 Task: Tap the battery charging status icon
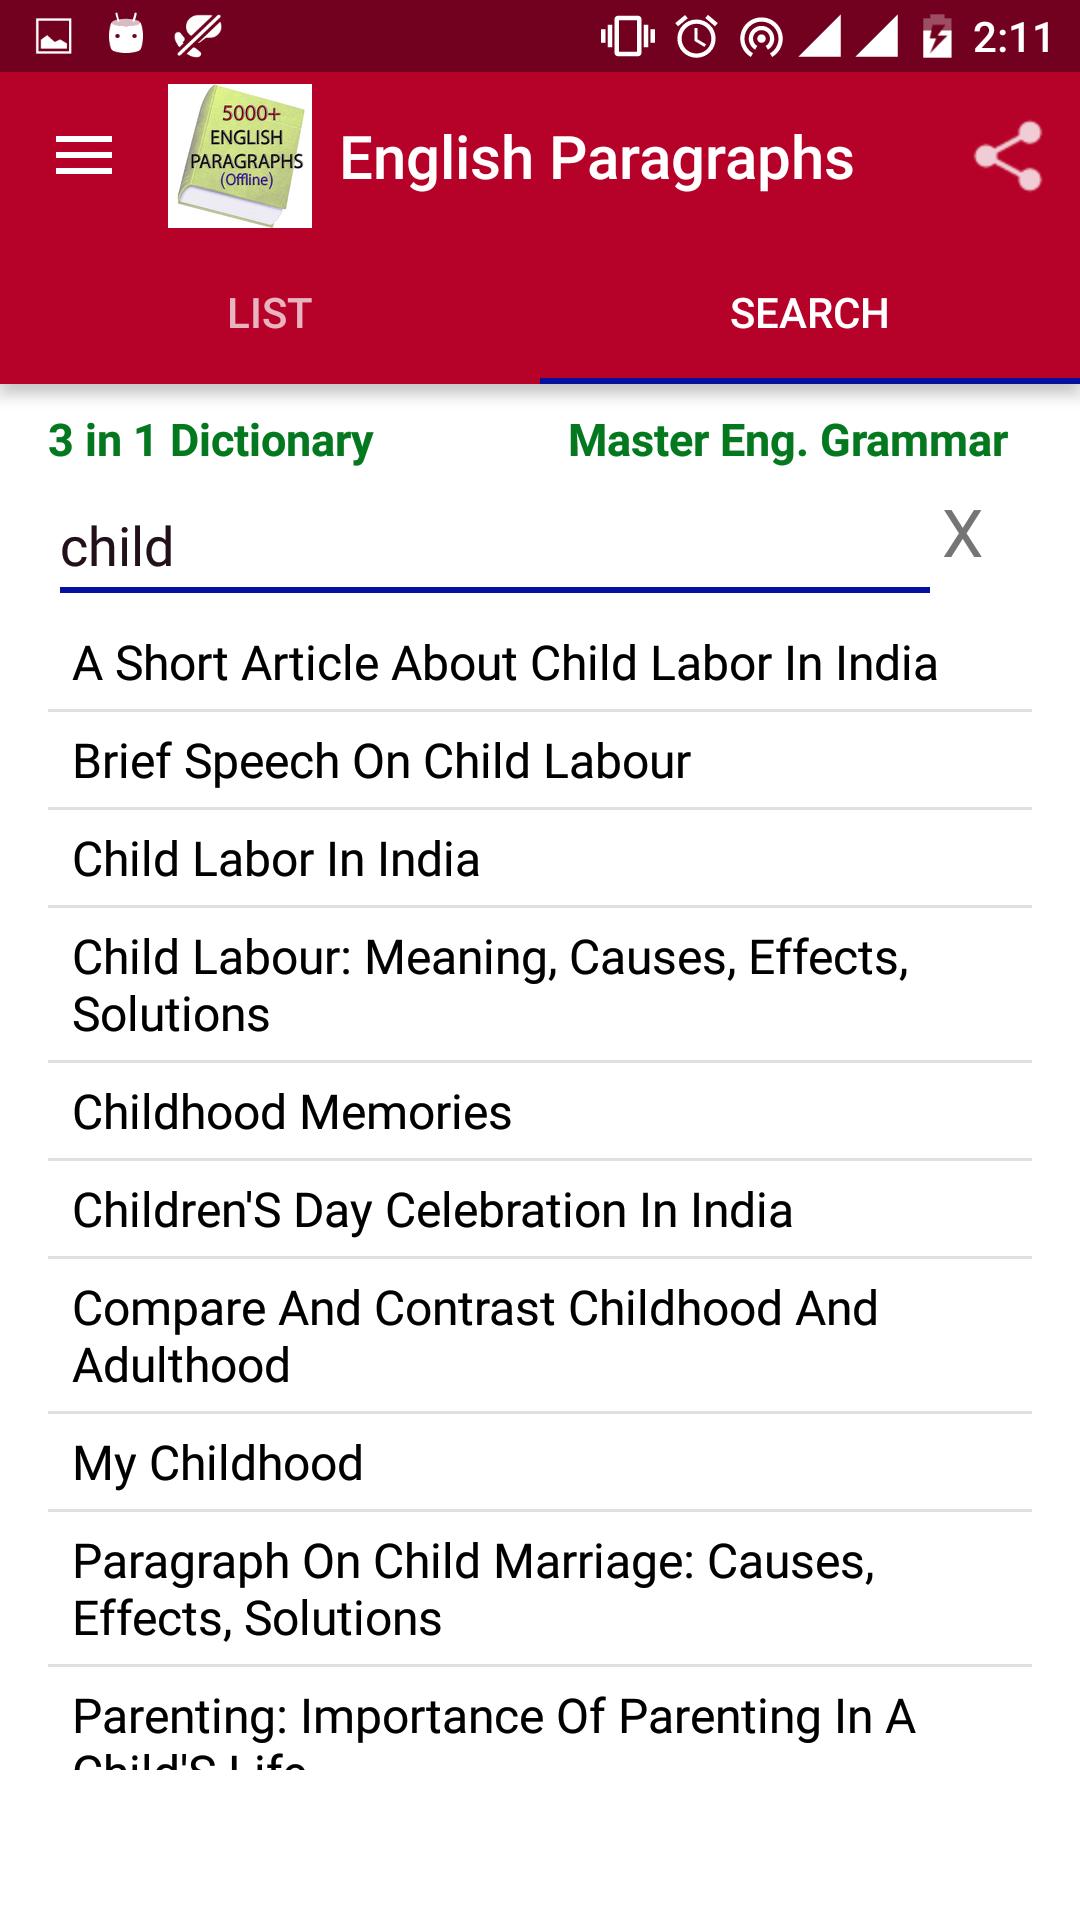pos(937,37)
